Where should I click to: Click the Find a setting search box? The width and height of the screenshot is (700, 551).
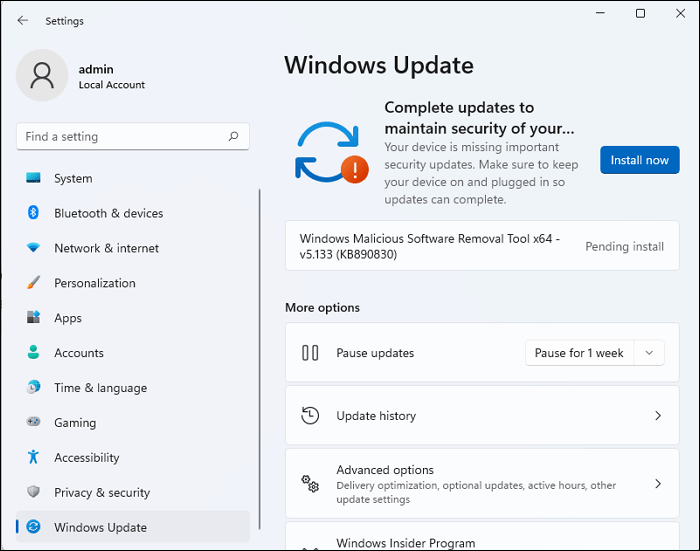point(120,137)
